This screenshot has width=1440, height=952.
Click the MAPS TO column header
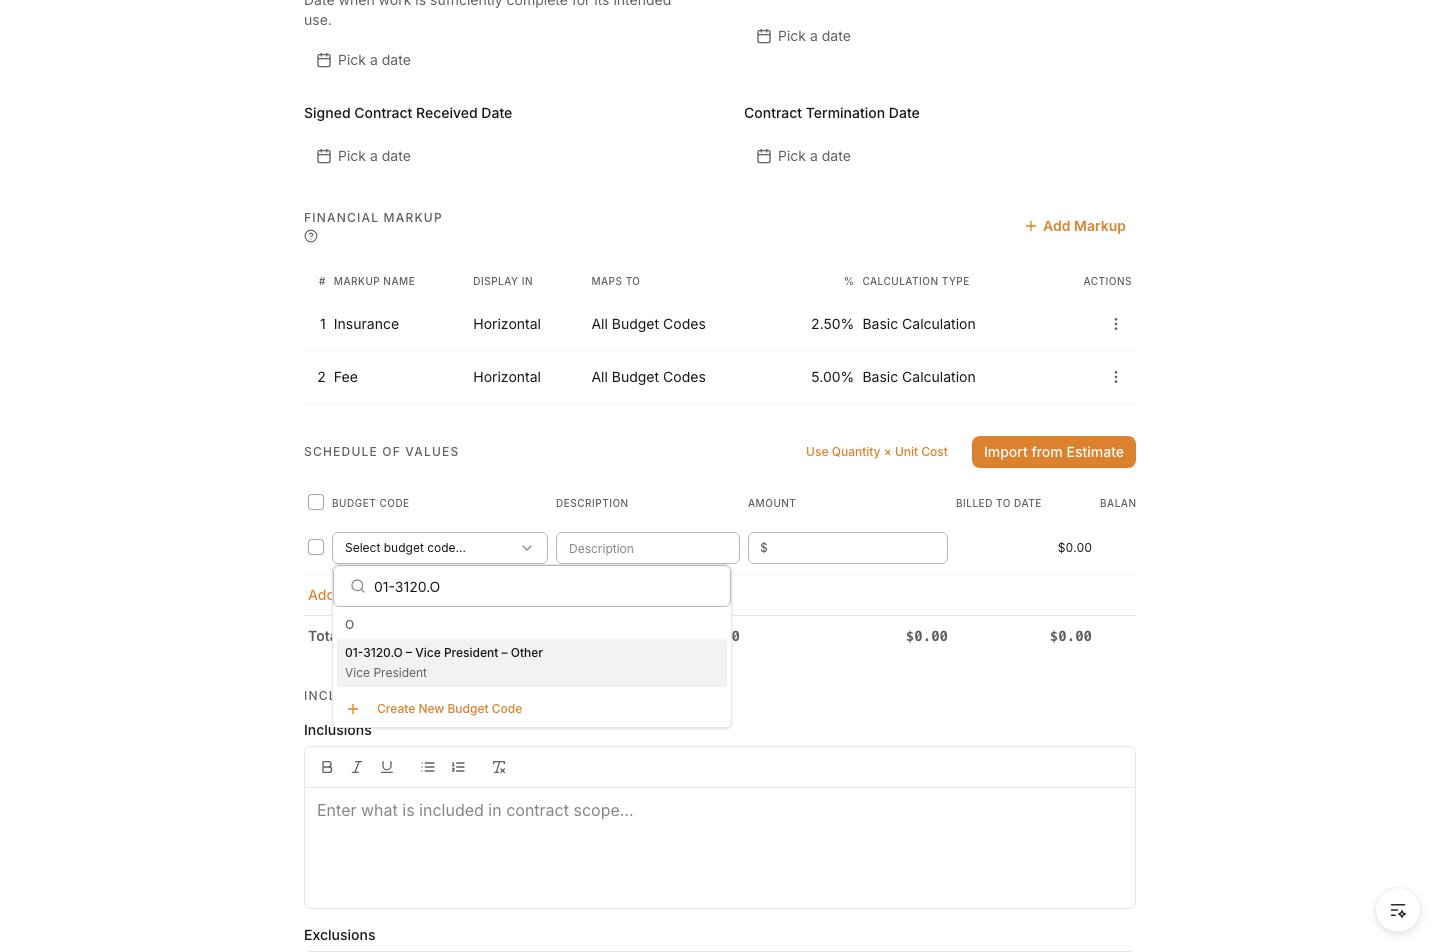(x=615, y=281)
